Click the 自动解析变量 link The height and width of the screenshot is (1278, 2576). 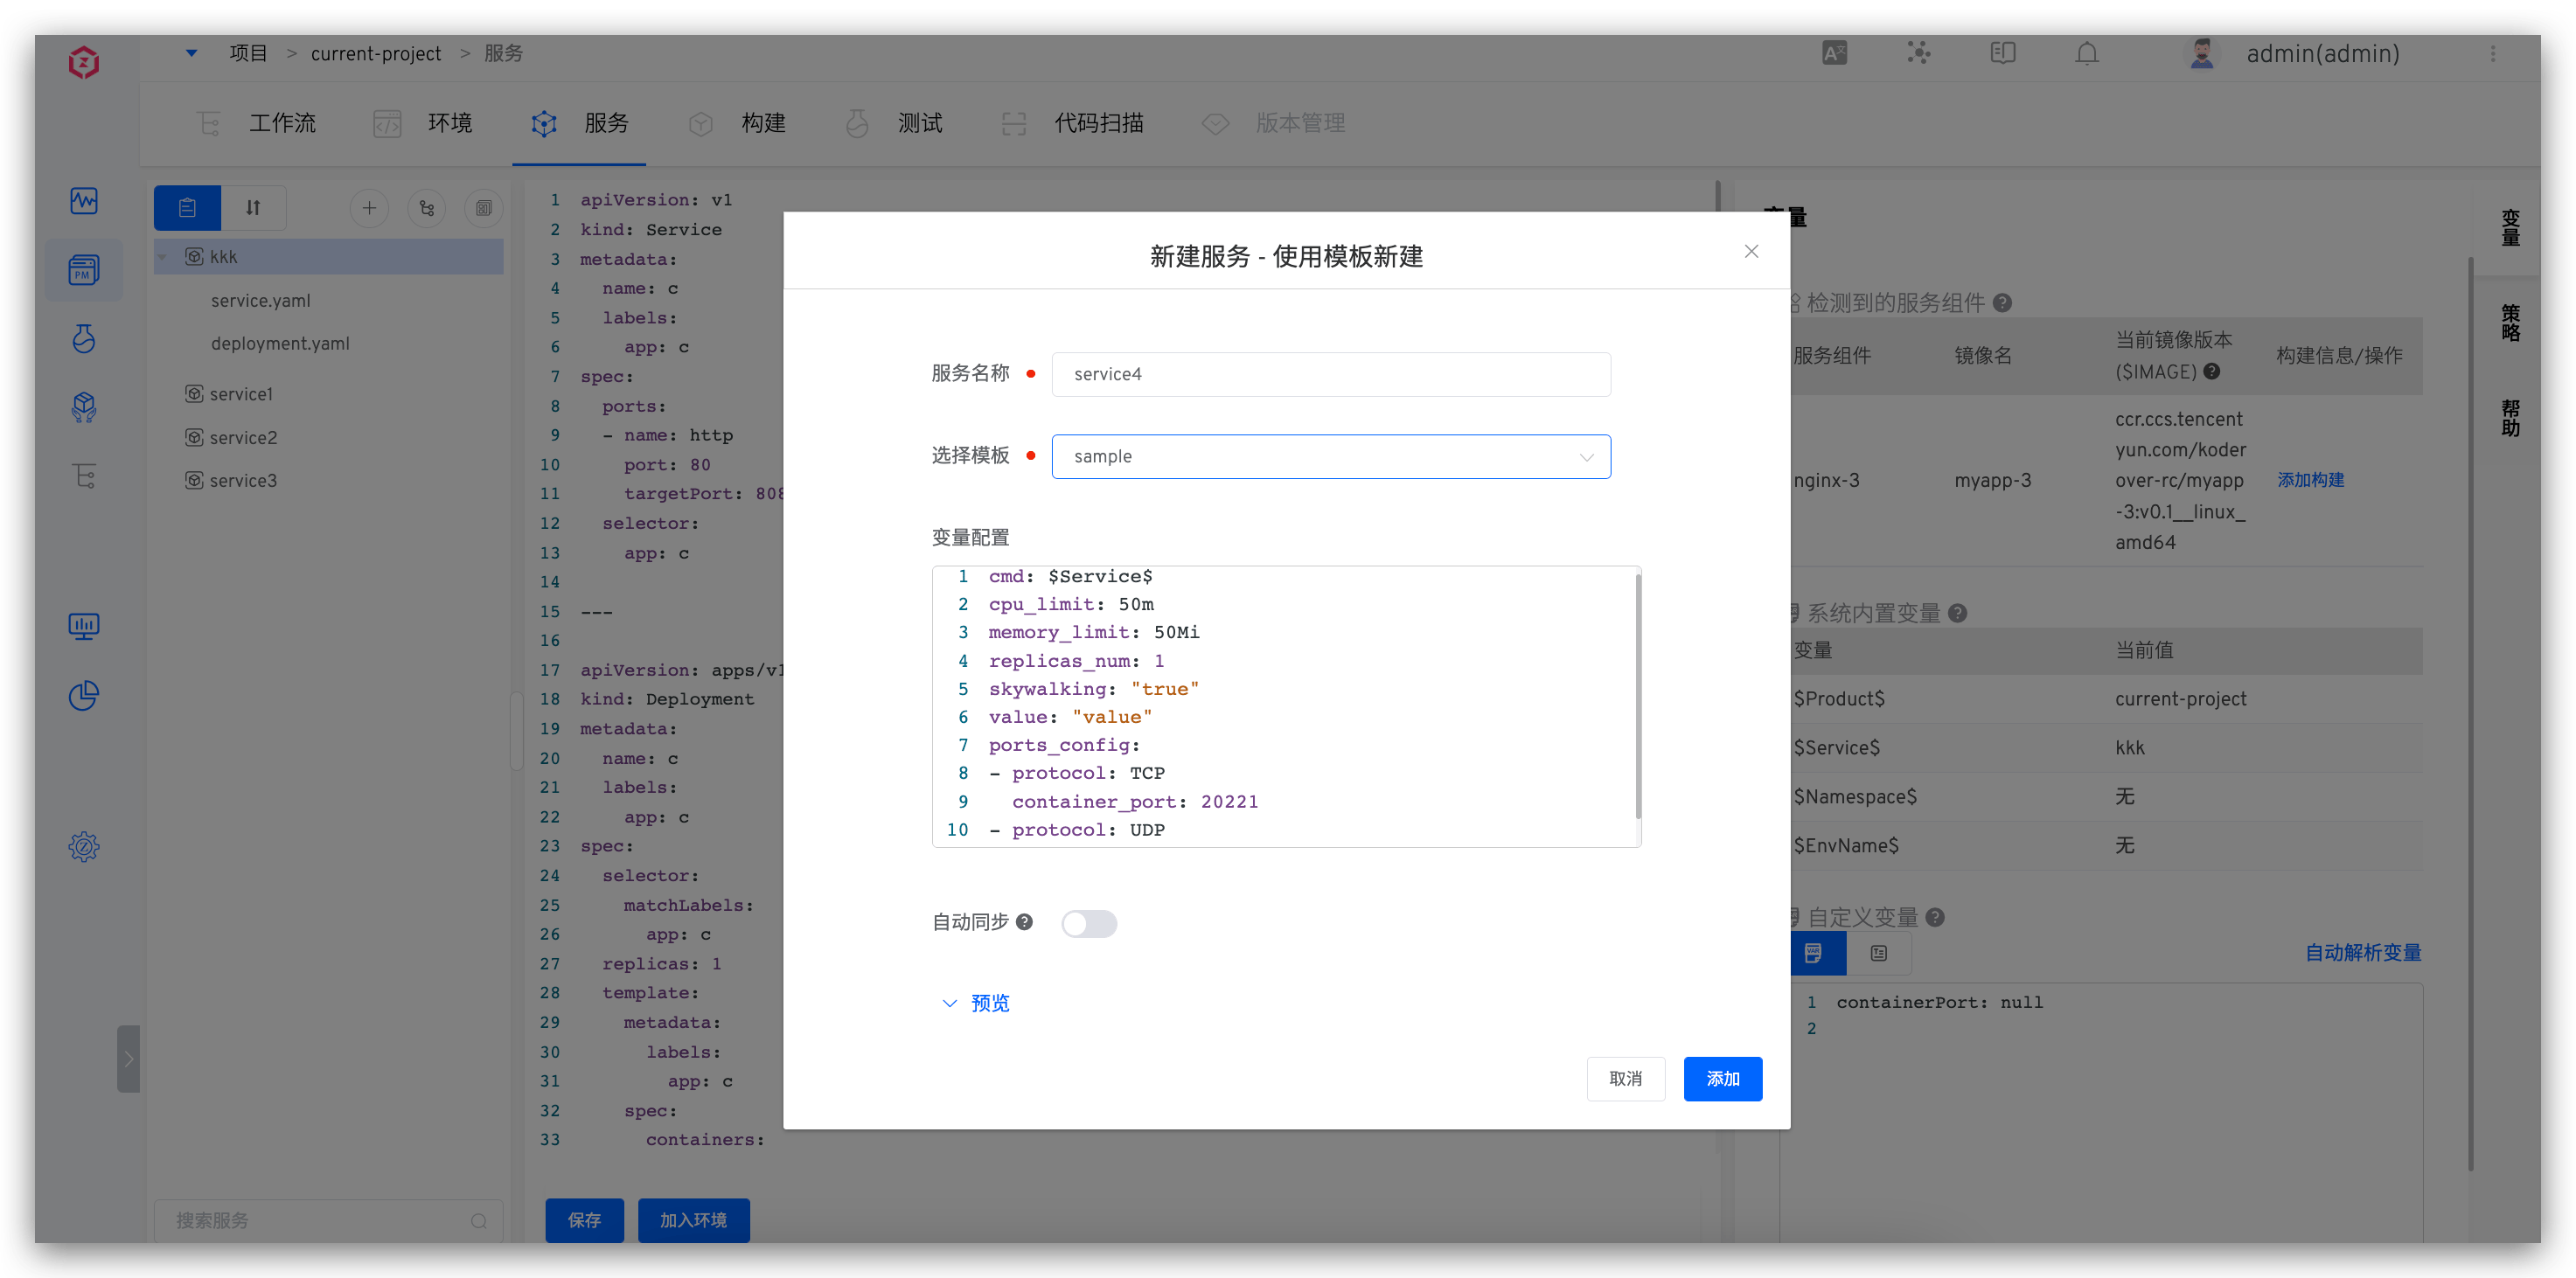pyautogui.click(x=2363, y=952)
